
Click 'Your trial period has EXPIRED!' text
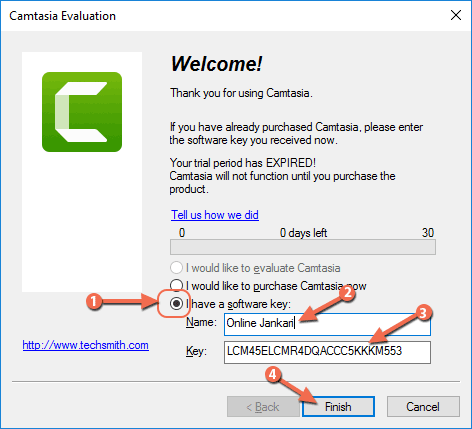pos(243,163)
